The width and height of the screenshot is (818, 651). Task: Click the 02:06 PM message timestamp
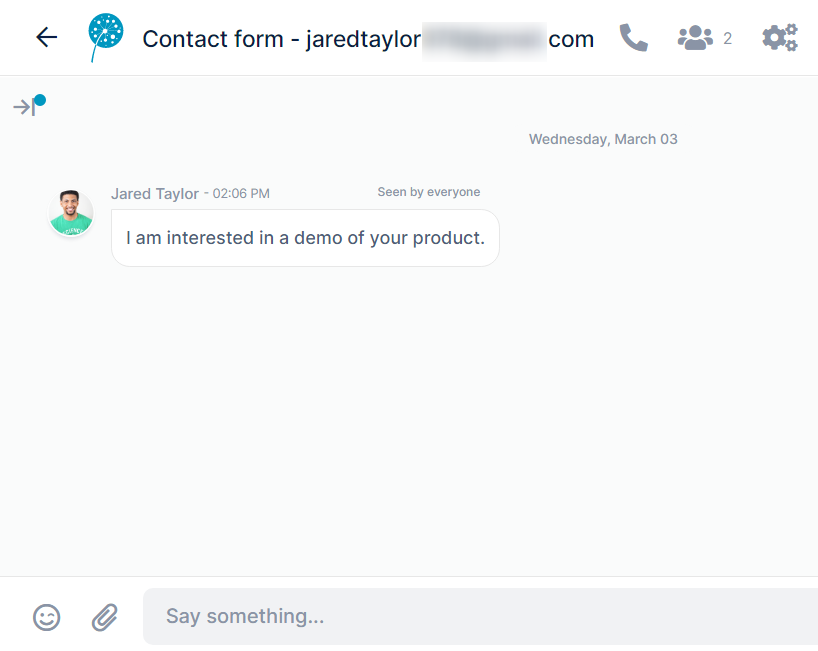pos(241,194)
